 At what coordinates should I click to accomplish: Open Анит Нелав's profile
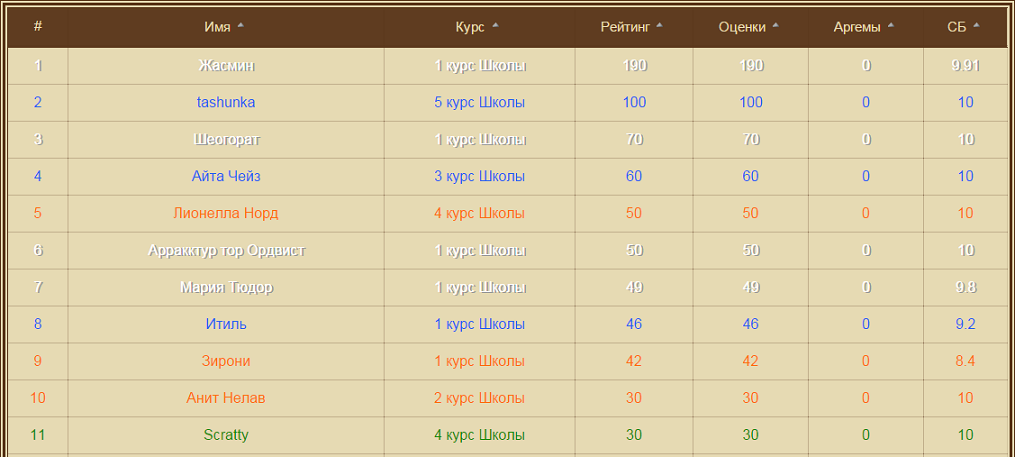[x=226, y=398]
